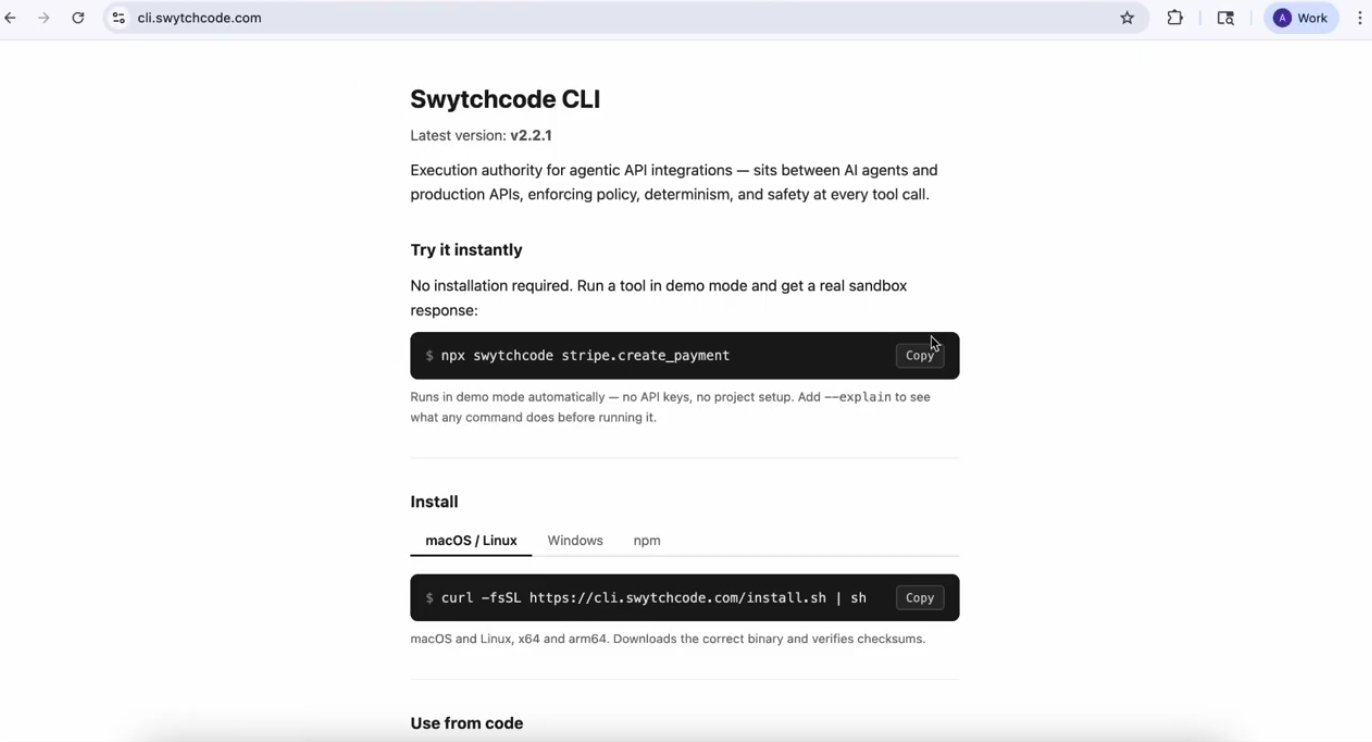
Task: Click the curl install.sh command text
Action: pyautogui.click(x=653, y=598)
